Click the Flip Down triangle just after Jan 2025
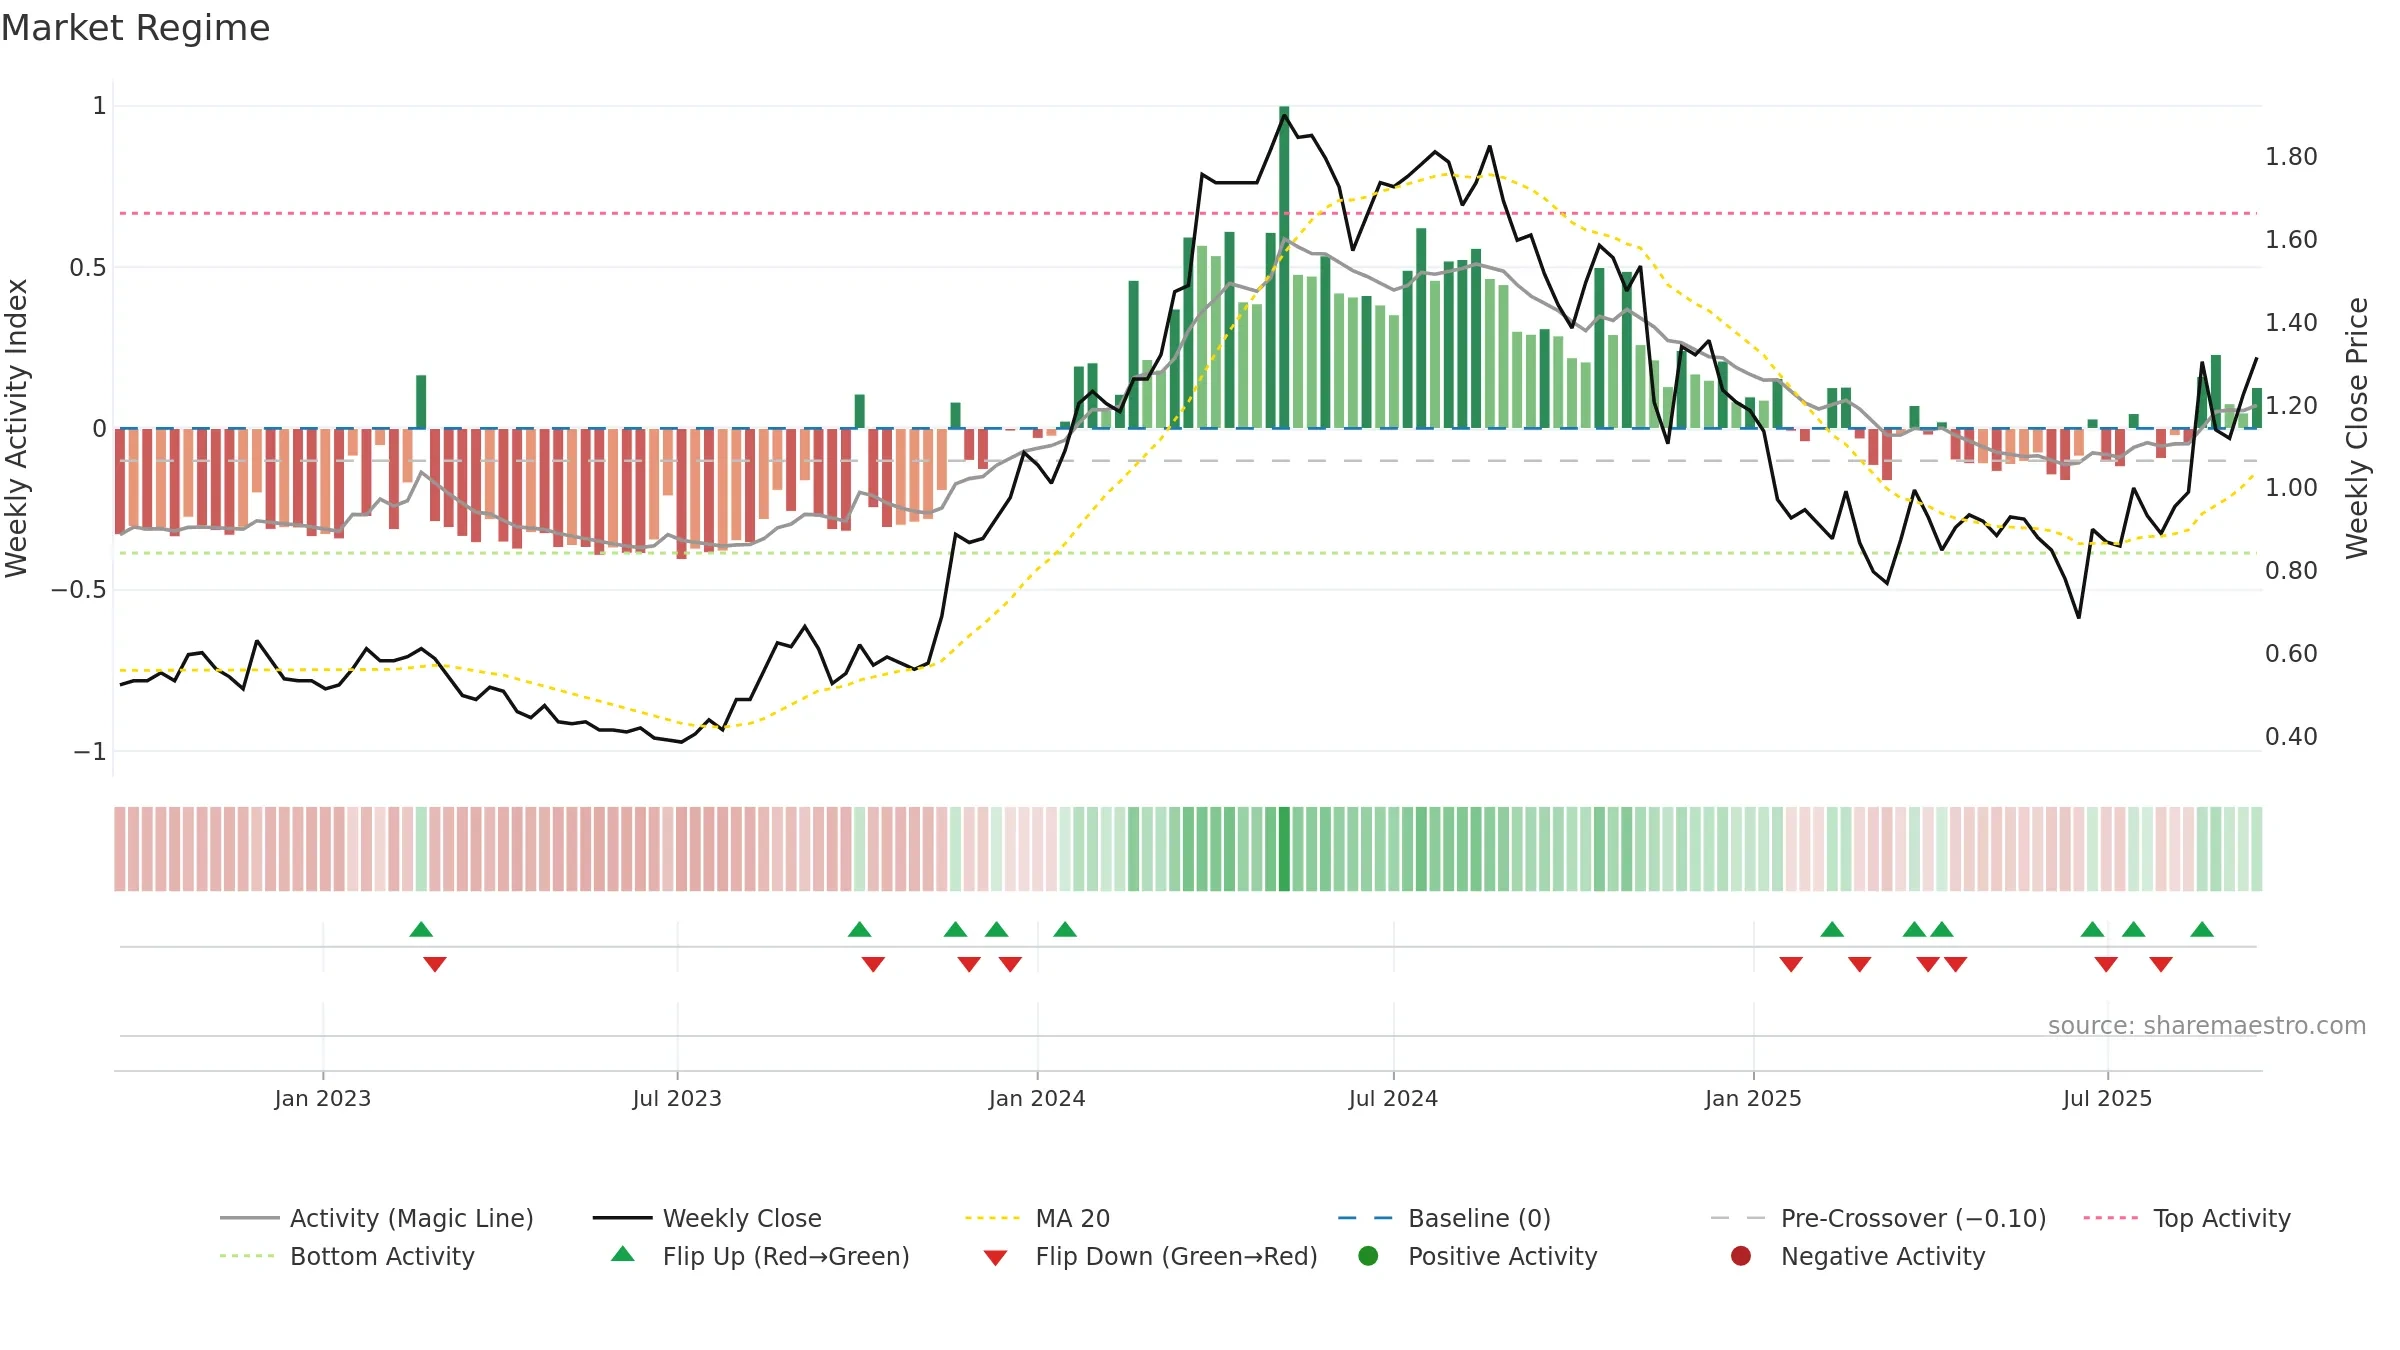The height and width of the screenshot is (1350, 2400). click(1791, 964)
